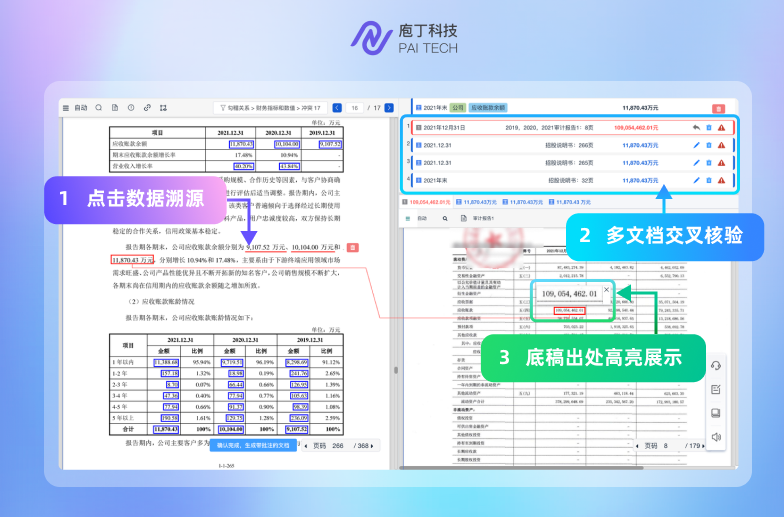Viewport: 784px width, 517px height.
Task: Open the edit note icon in side panel
Action: [x=716, y=390]
